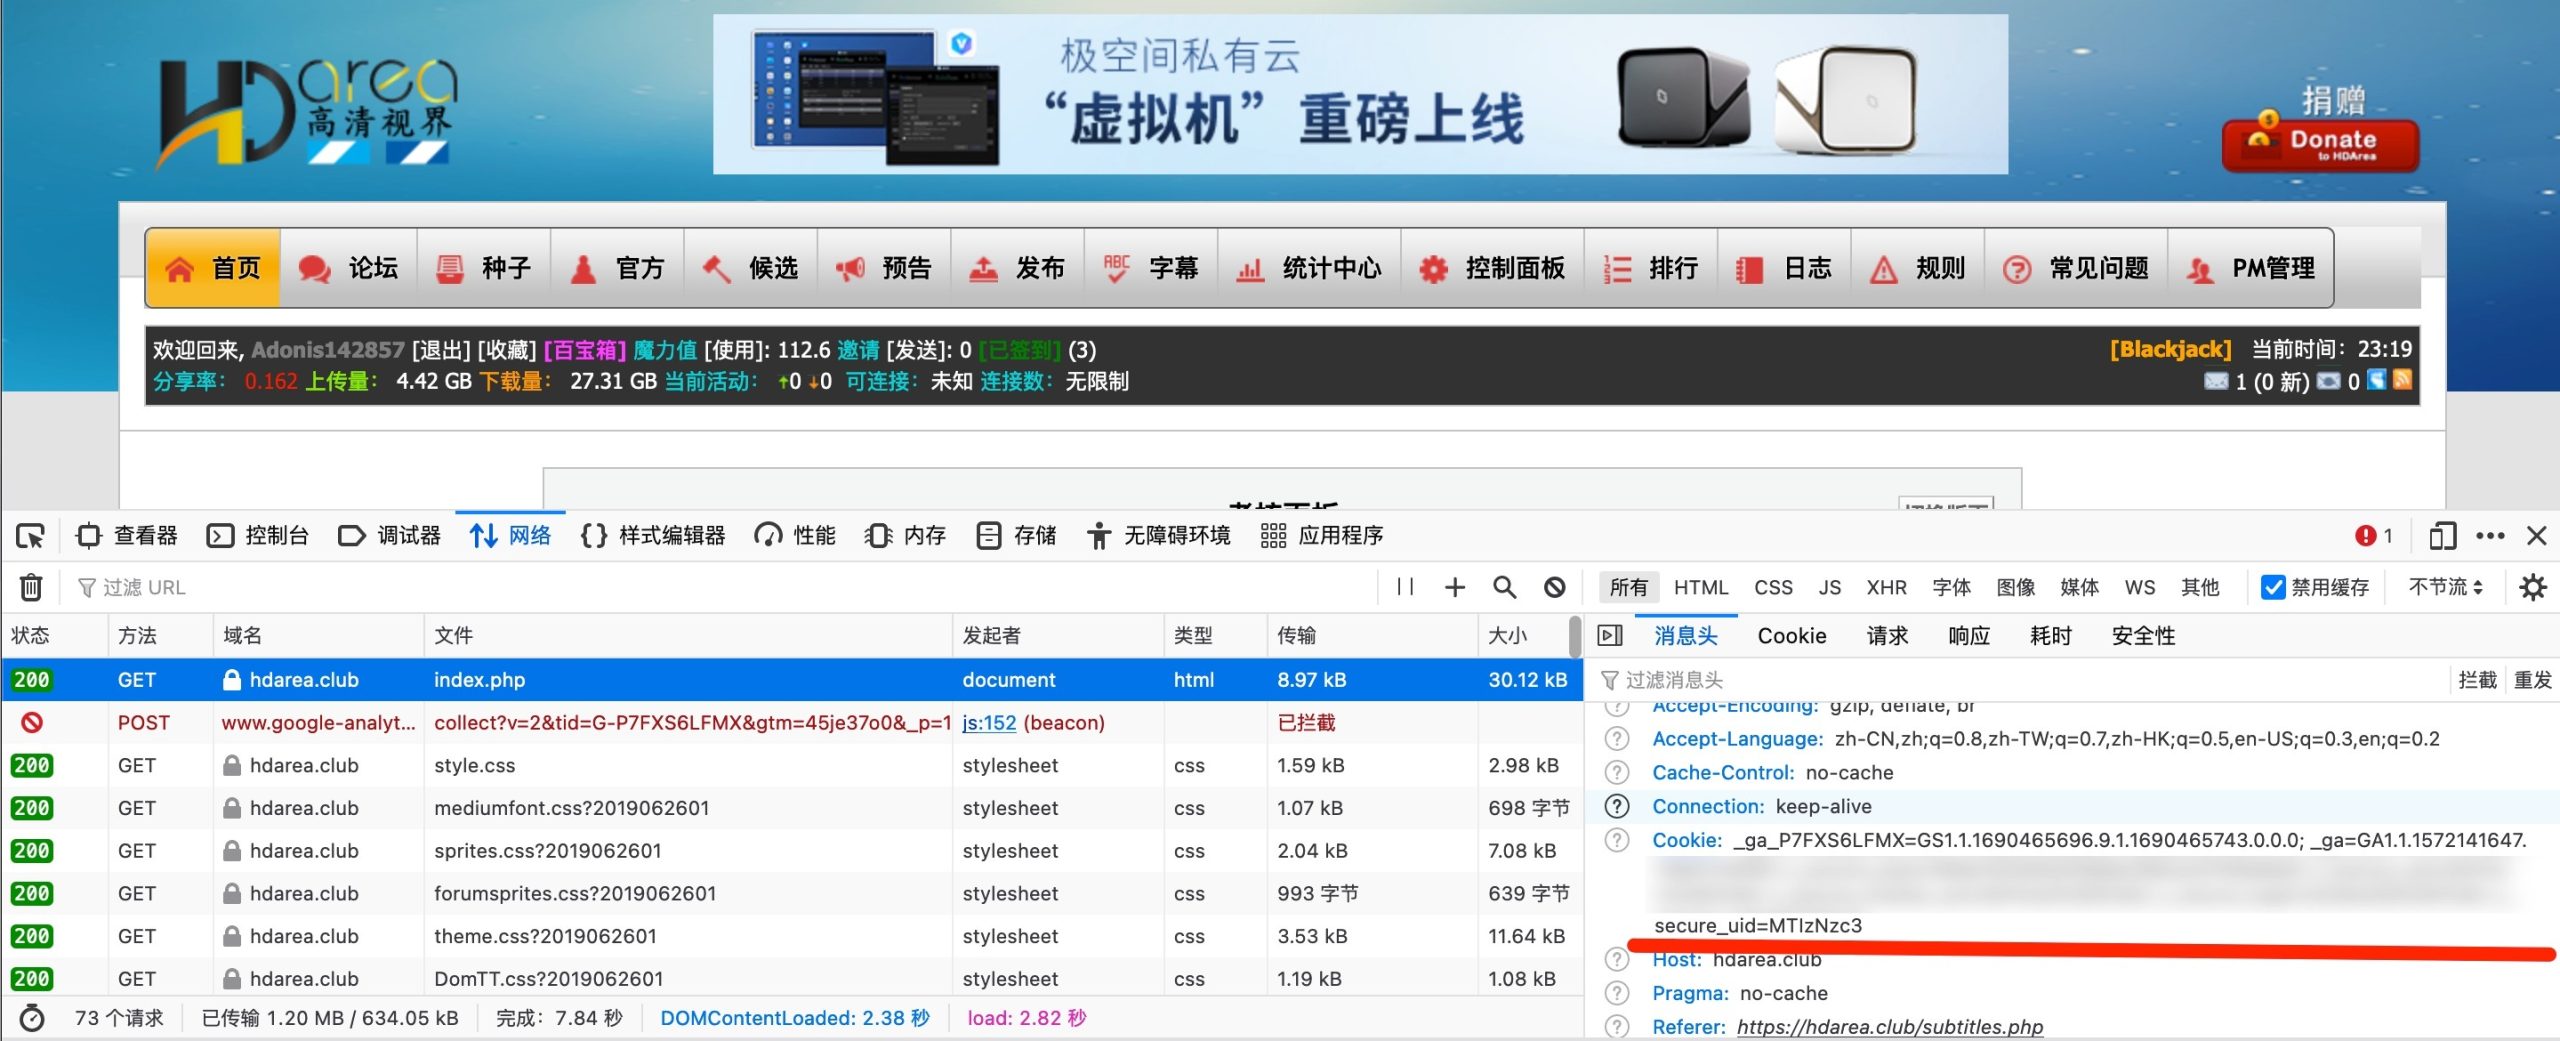The width and height of the screenshot is (2560, 1041).
Task: Filter requests by HTML type
Action: 1701,587
